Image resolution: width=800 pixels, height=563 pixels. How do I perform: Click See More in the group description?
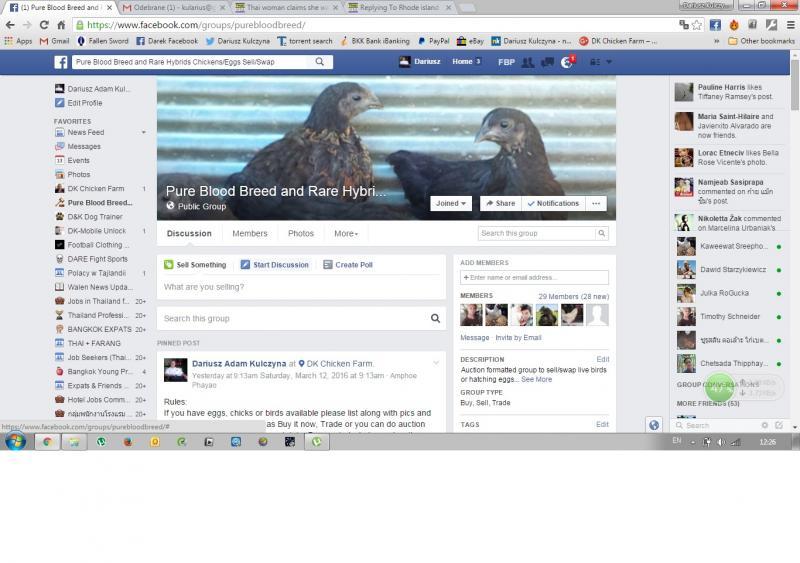[536, 380]
